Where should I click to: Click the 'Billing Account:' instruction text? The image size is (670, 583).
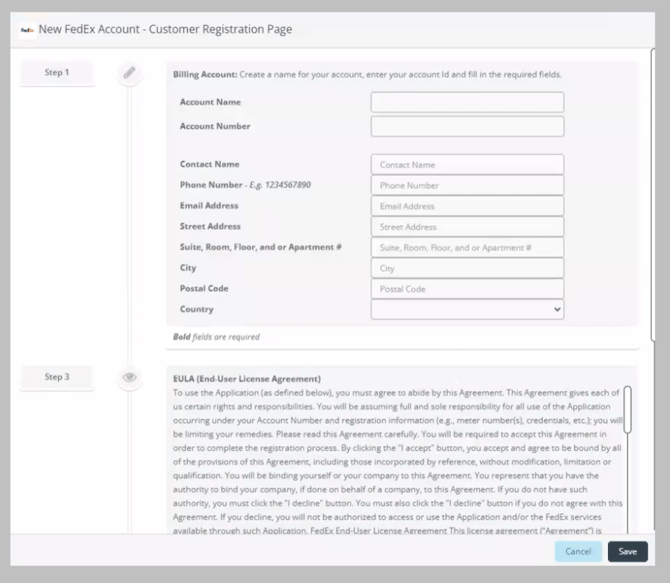click(x=367, y=74)
